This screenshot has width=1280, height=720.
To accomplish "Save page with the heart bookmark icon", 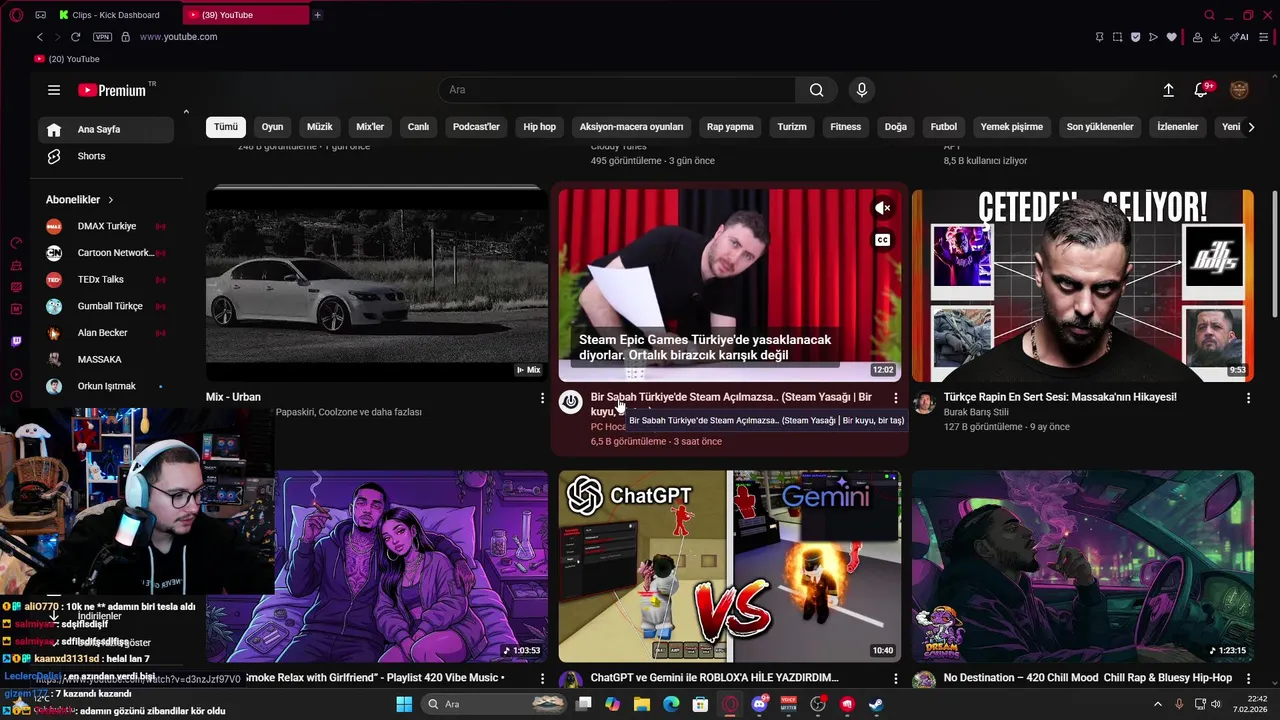I will pos(1171,37).
